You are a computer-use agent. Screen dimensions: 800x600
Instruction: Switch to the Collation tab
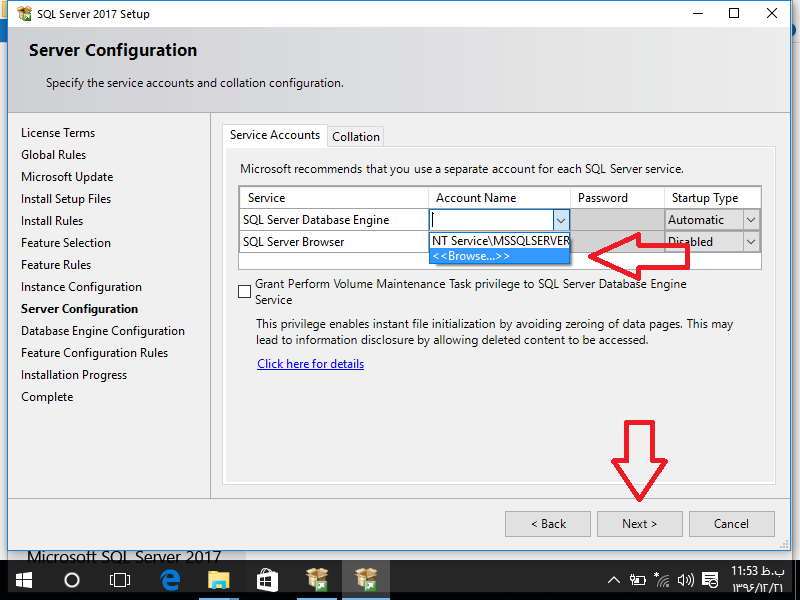click(356, 137)
